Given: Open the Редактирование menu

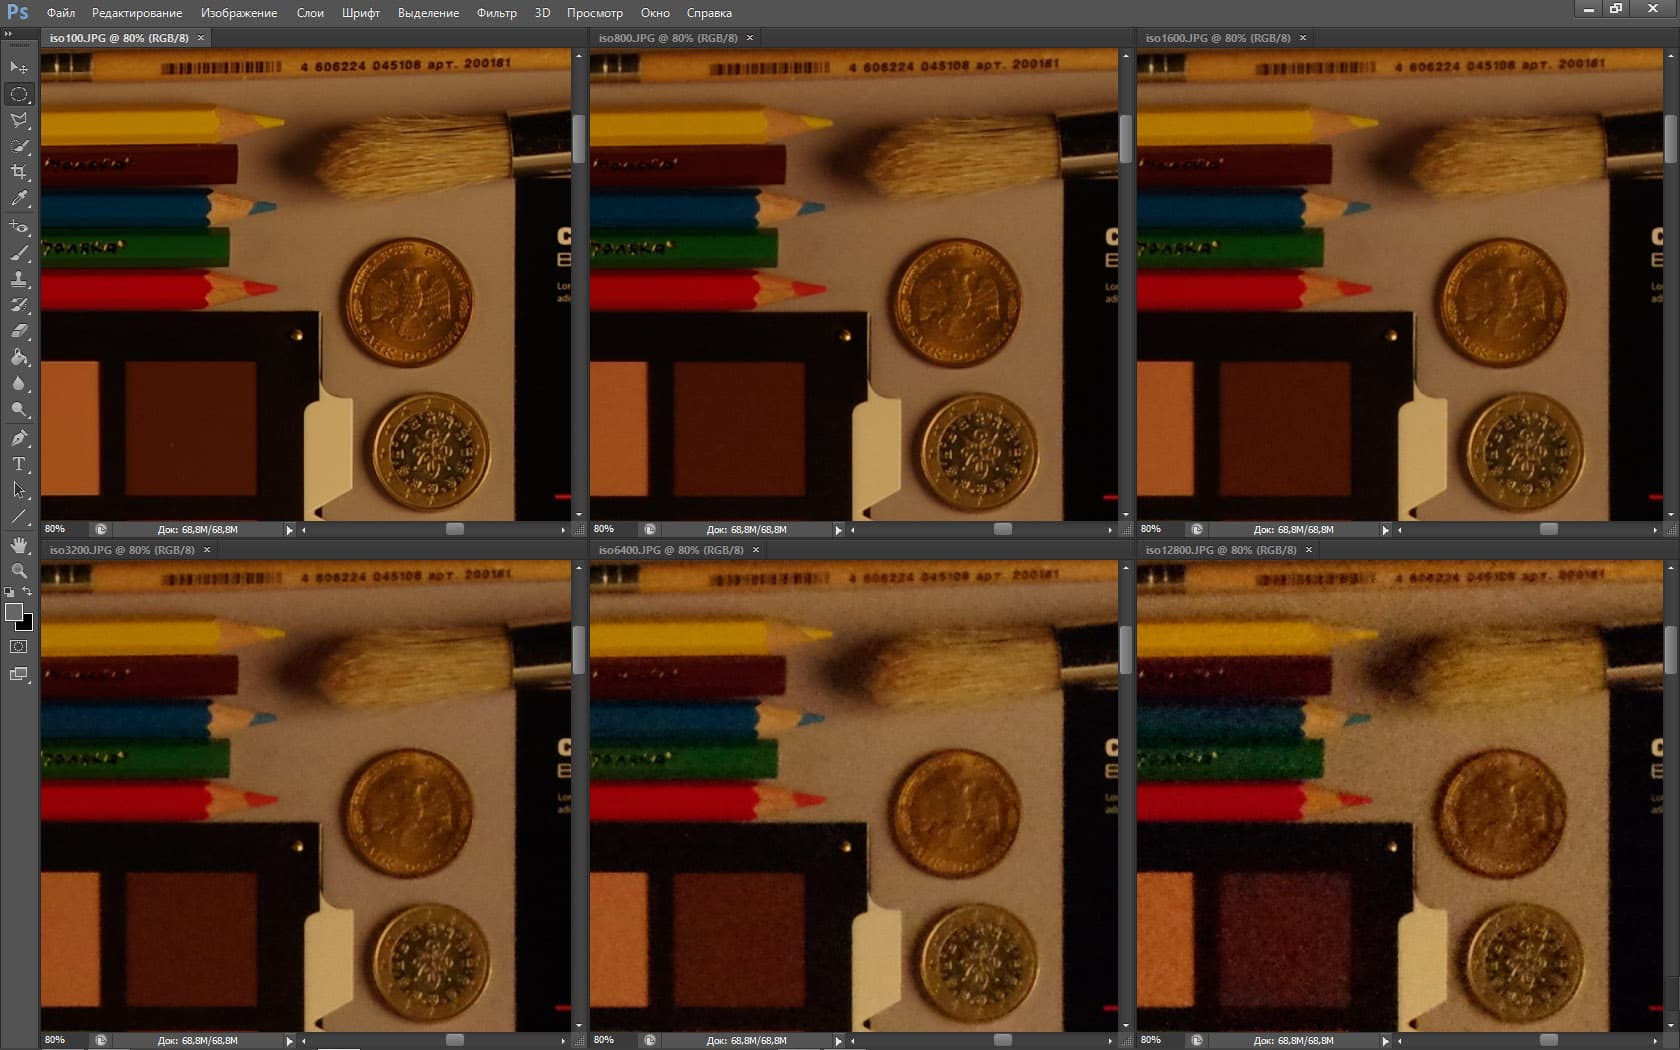Looking at the screenshot, I should point(137,13).
